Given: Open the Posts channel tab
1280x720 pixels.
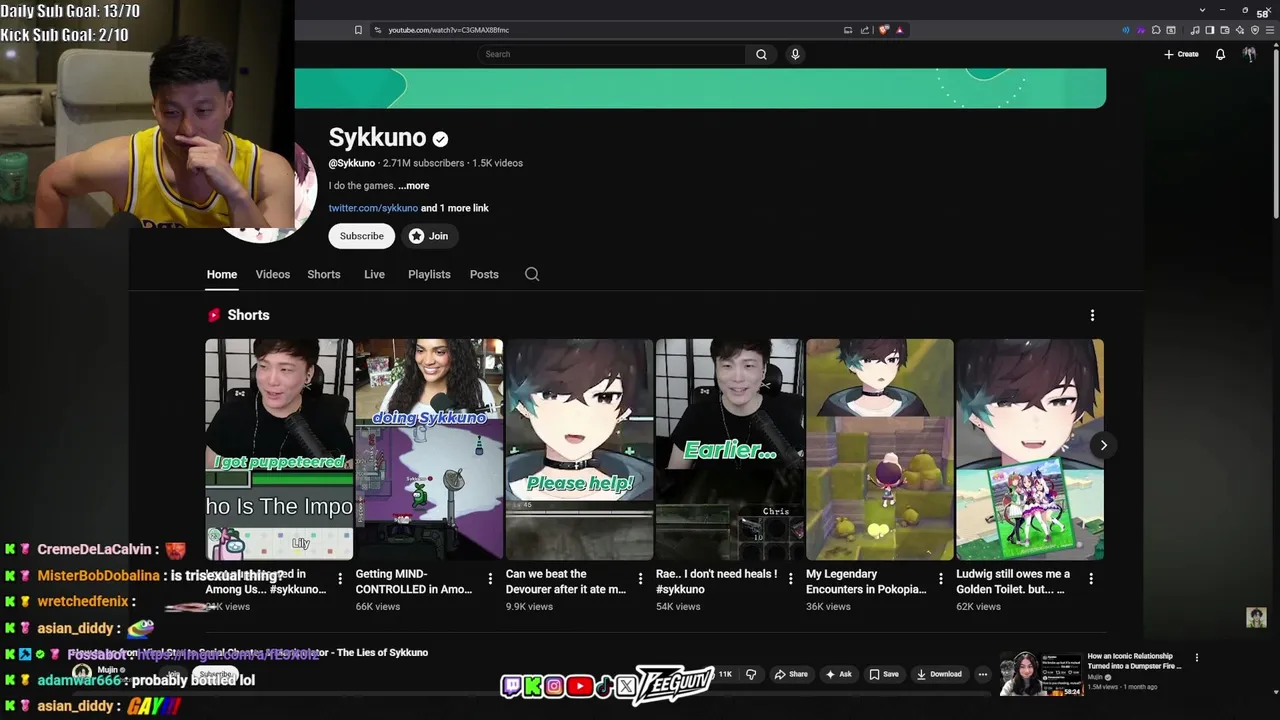Looking at the screenshot, I should pyautogui.click(x=484, y=274).
